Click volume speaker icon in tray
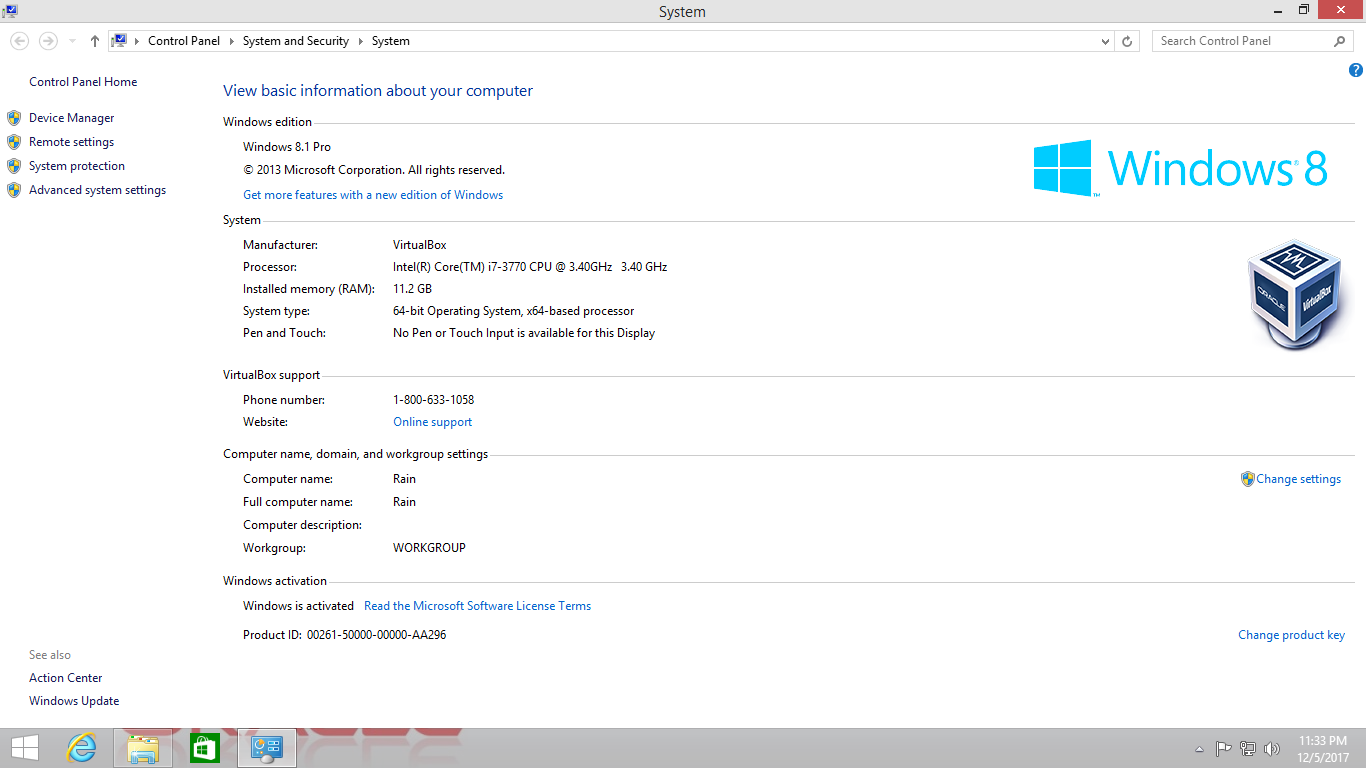1366x768 pixels. coord(1272,748)
